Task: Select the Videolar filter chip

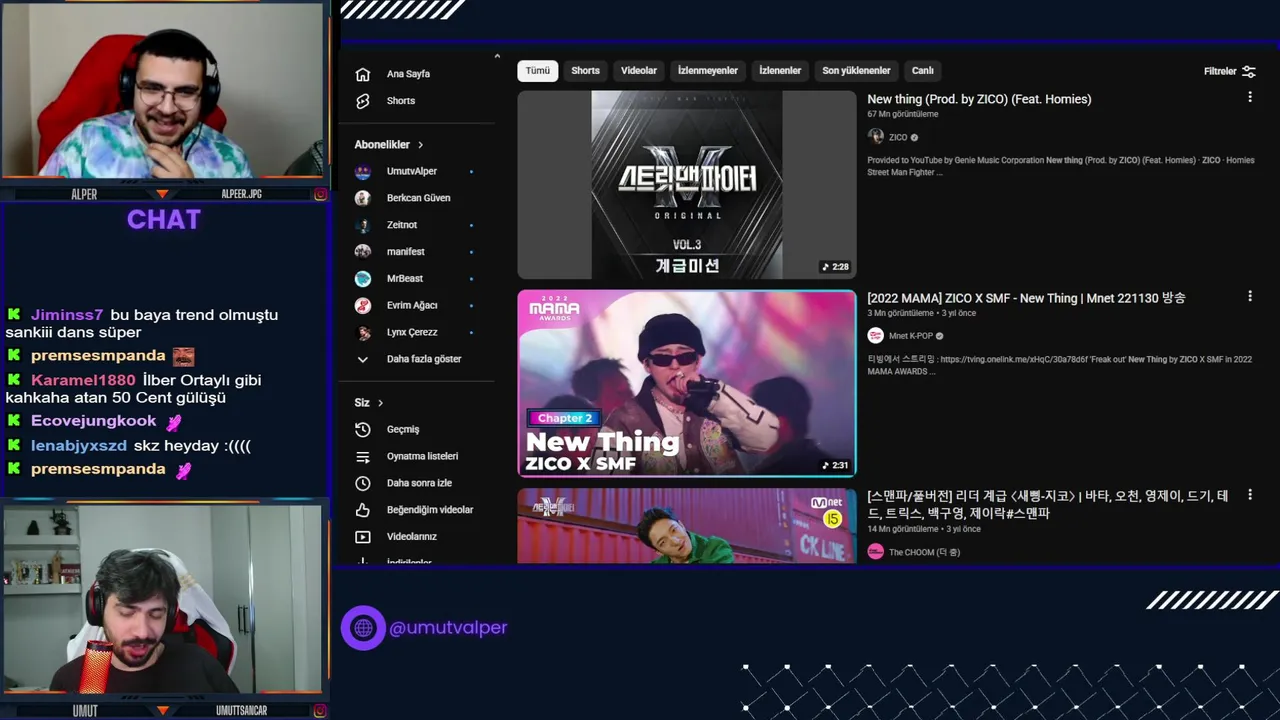Action: tap(639, 71)
